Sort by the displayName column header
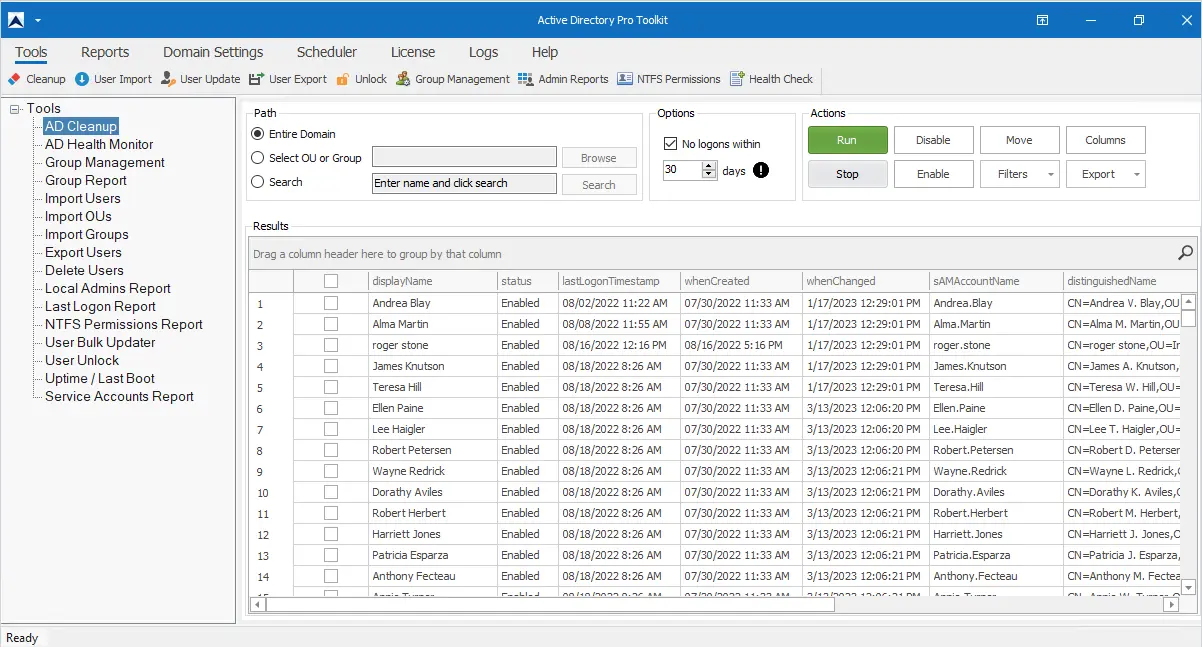 (432, 281)
